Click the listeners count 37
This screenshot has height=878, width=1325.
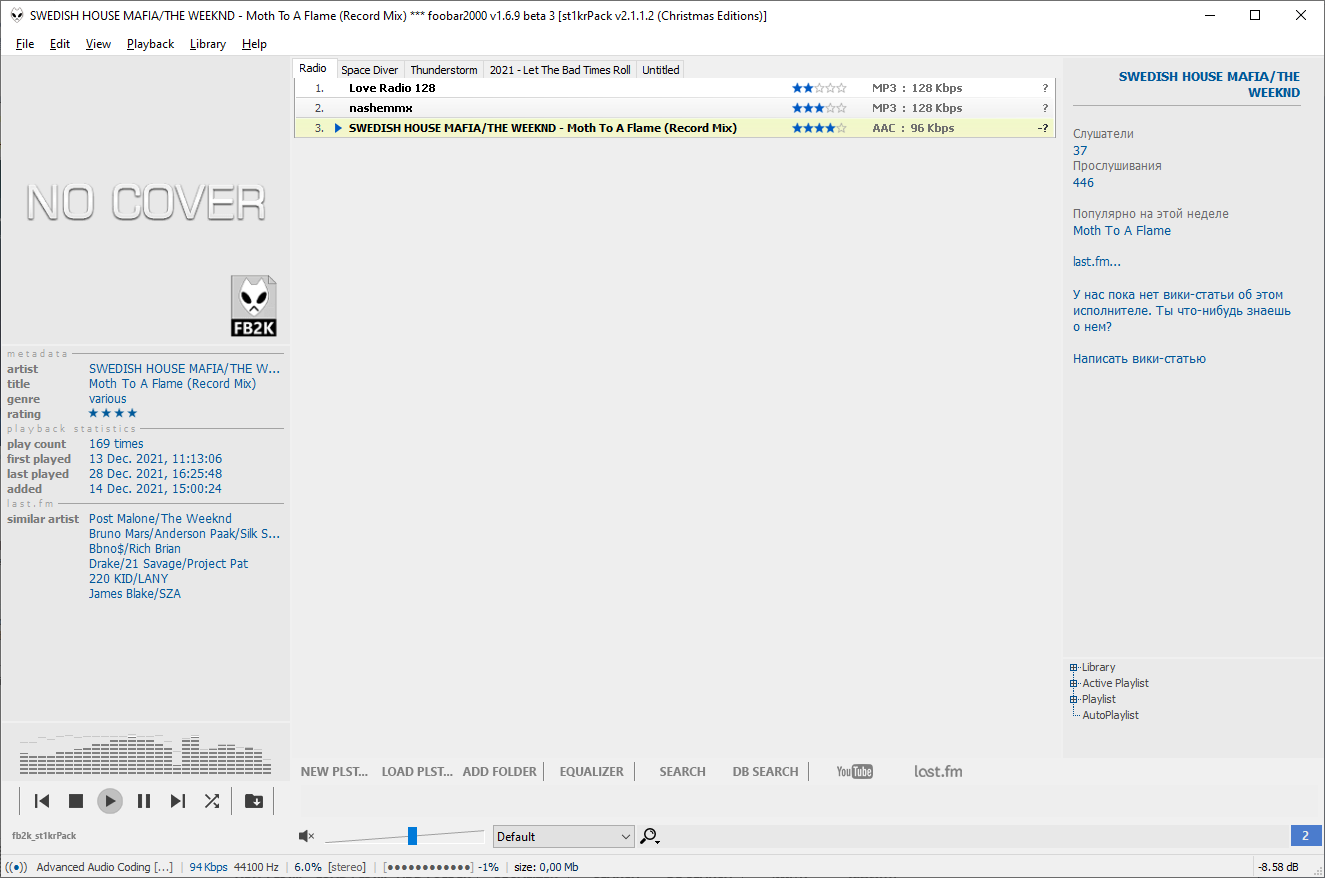pyautogui.click(x=1080, y=150)
